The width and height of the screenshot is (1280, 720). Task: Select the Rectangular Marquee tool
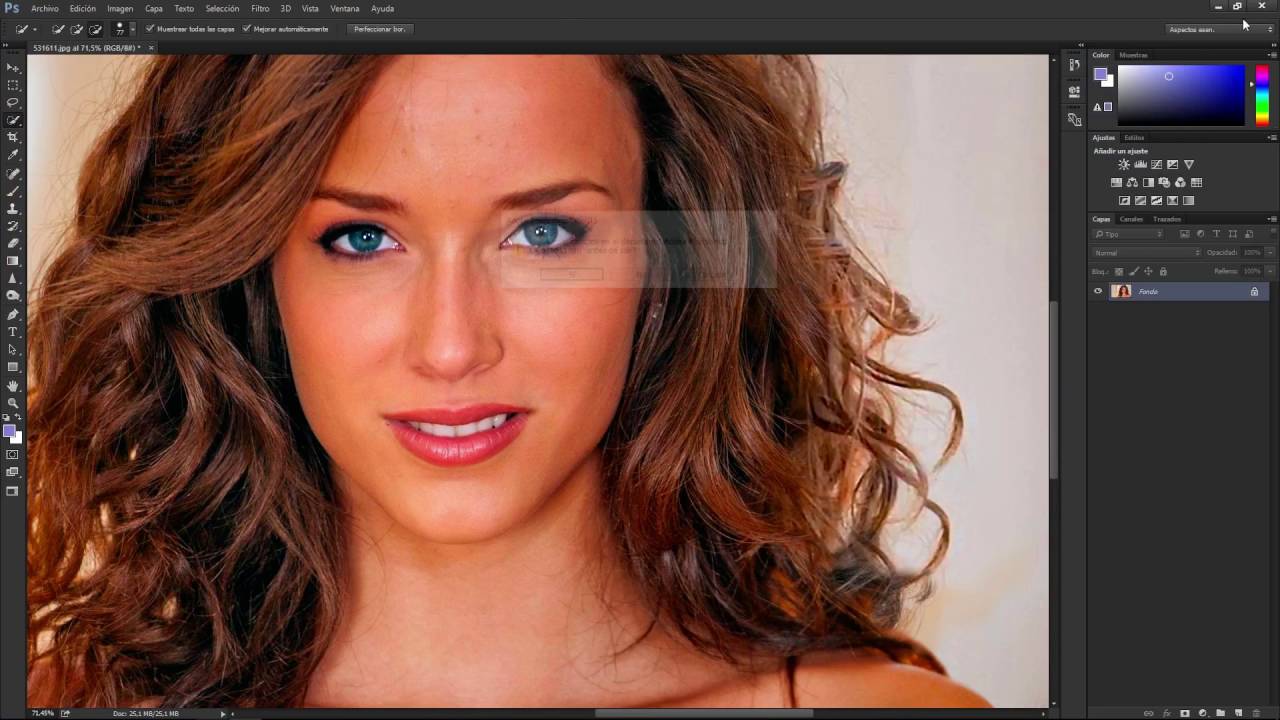point(13,85)
